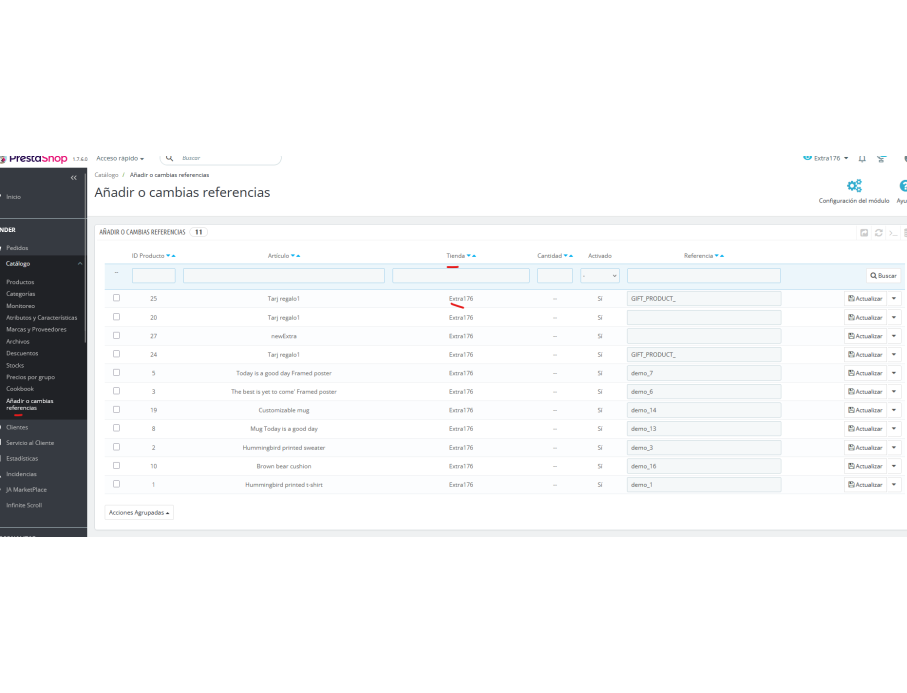Open Acciones Agrupadas dropdown
The image size is (907, 693).
(139, 513)
